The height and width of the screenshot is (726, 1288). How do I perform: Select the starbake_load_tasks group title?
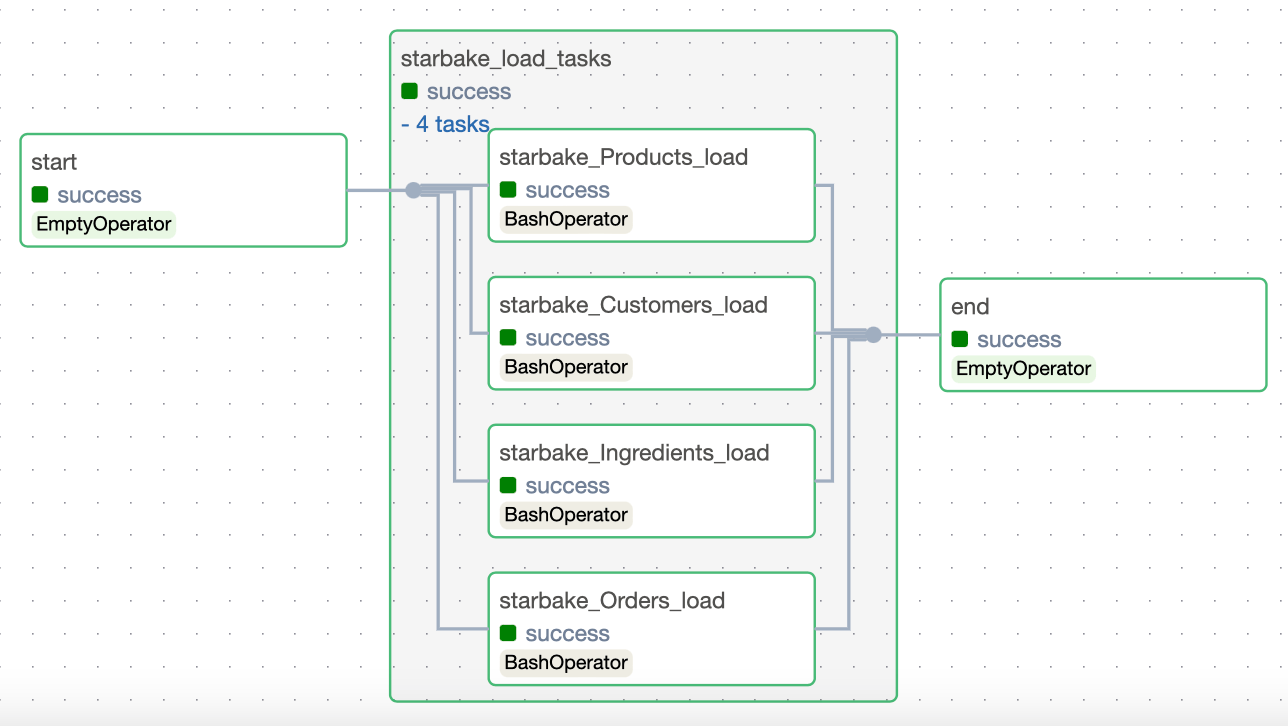coord(505,59)
